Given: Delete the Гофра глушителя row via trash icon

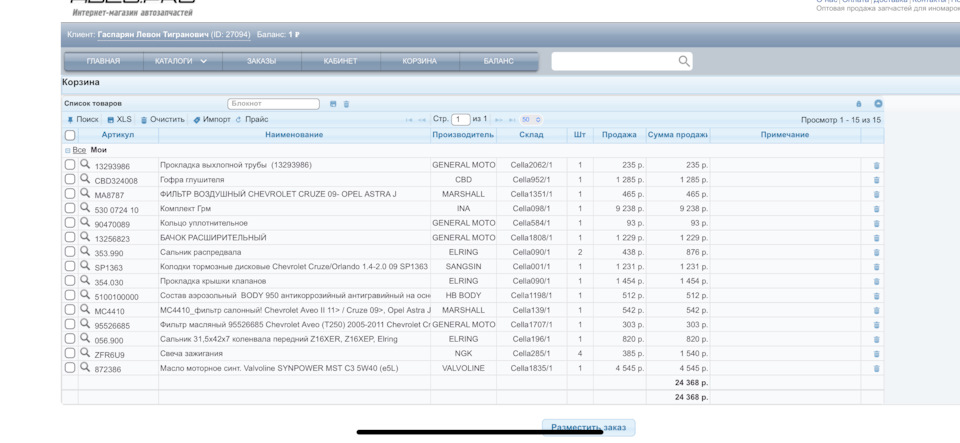Looking at the screenshot, I should click(877, 180).
